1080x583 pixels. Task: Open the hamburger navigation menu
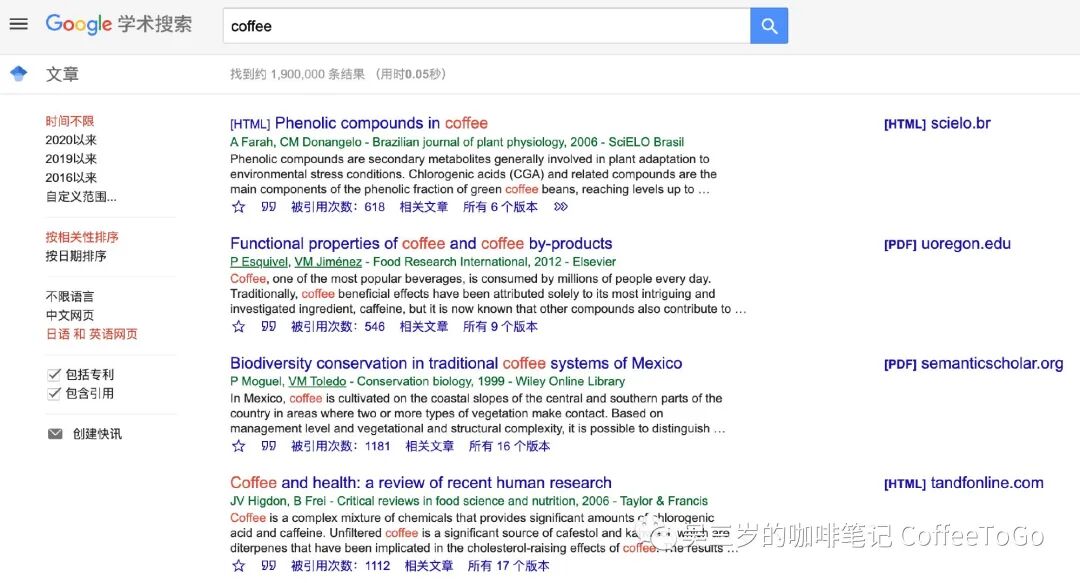click(x=18, y=25)
